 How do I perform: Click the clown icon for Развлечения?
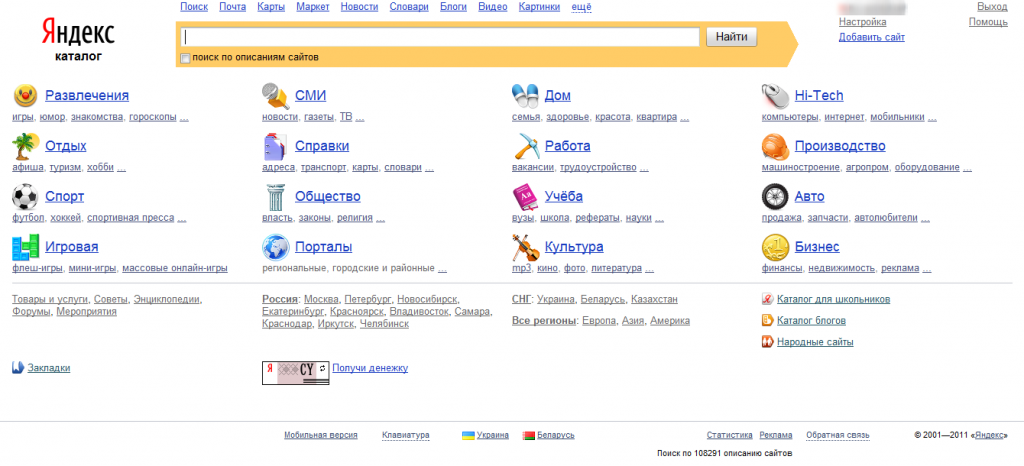tap(25, 95)
